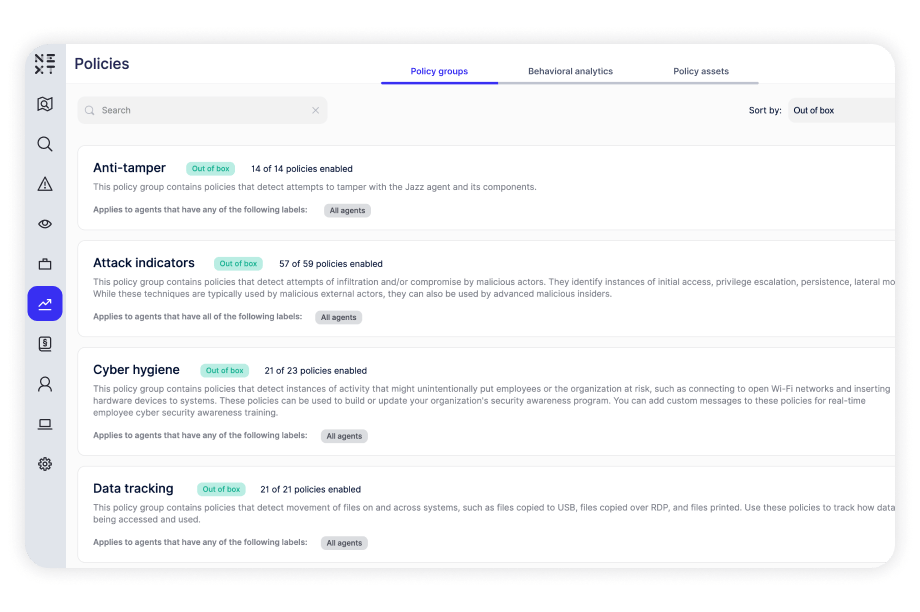The width and height of the screenshot is (920, 612).
Task: Open the alerts triangle icon in sidebar
Action: point(45,184)
